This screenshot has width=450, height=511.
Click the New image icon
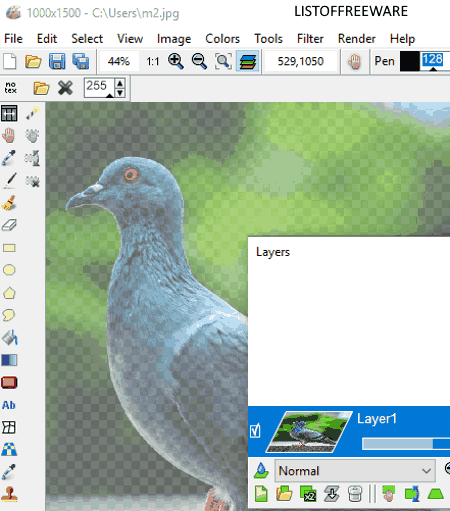tap(9, 61)
